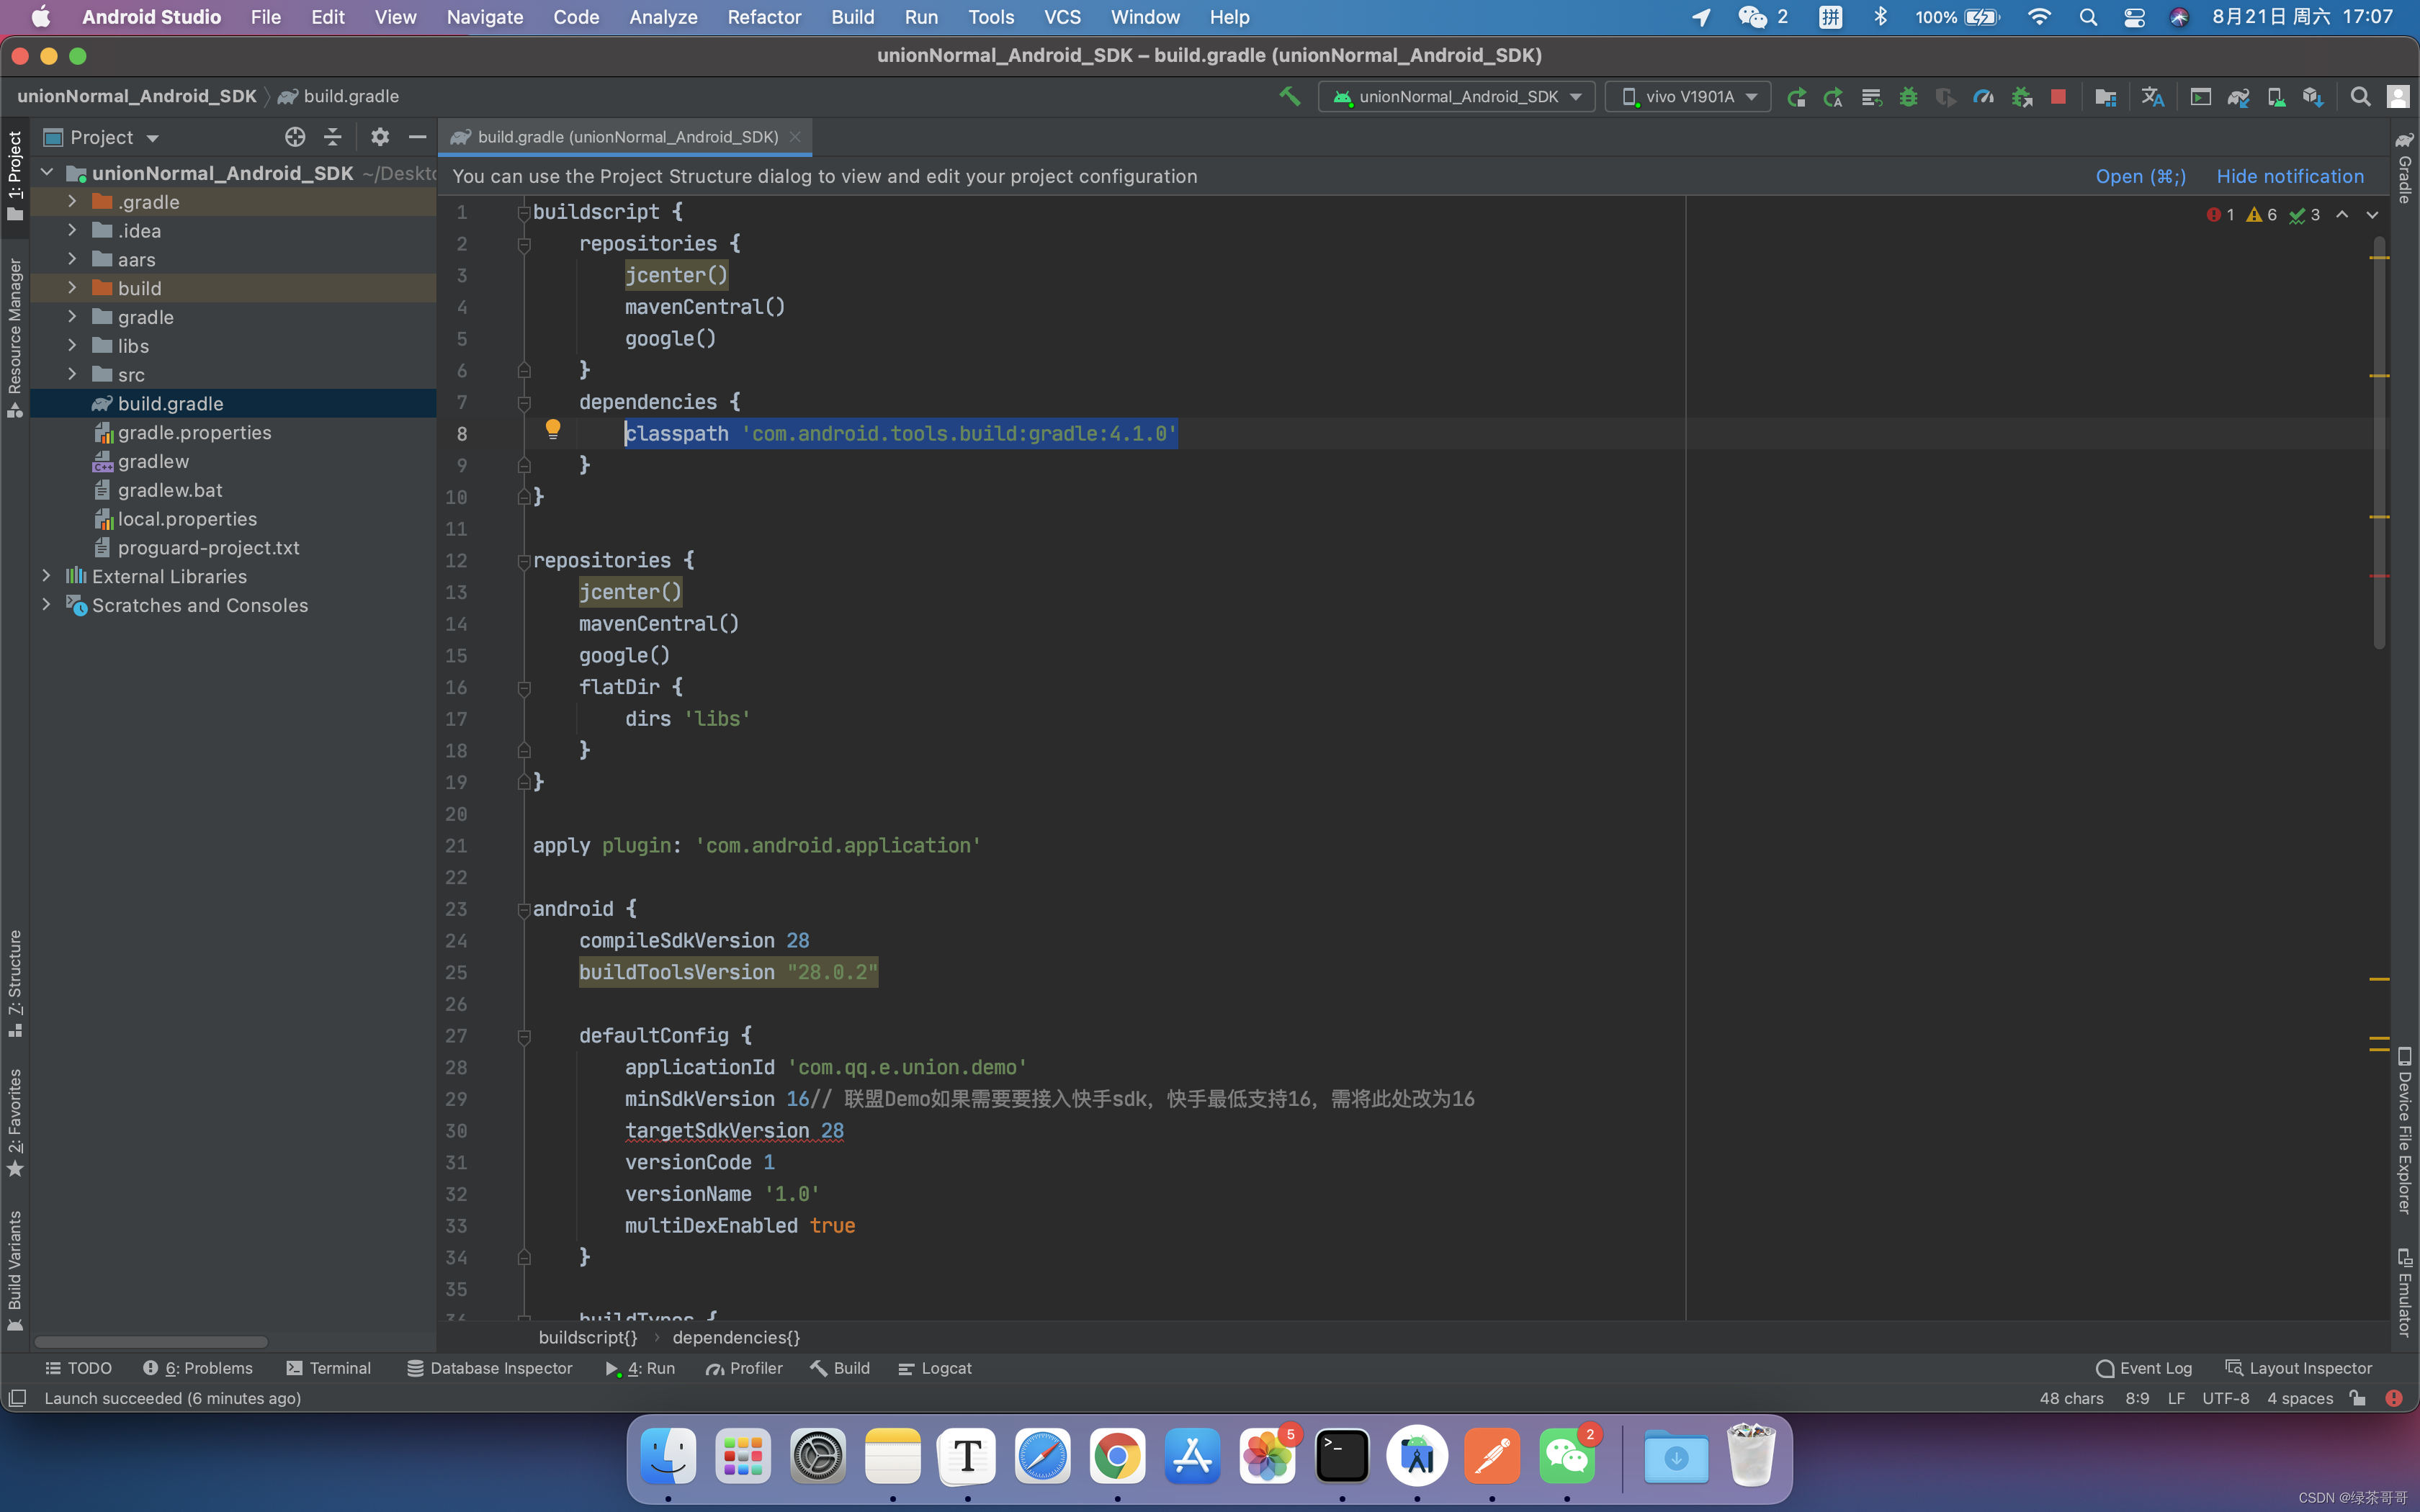Select gradle.properties file in project tree
Image resolution: width=2420 pixels, height=1512 pixels.
coord(194,432)
